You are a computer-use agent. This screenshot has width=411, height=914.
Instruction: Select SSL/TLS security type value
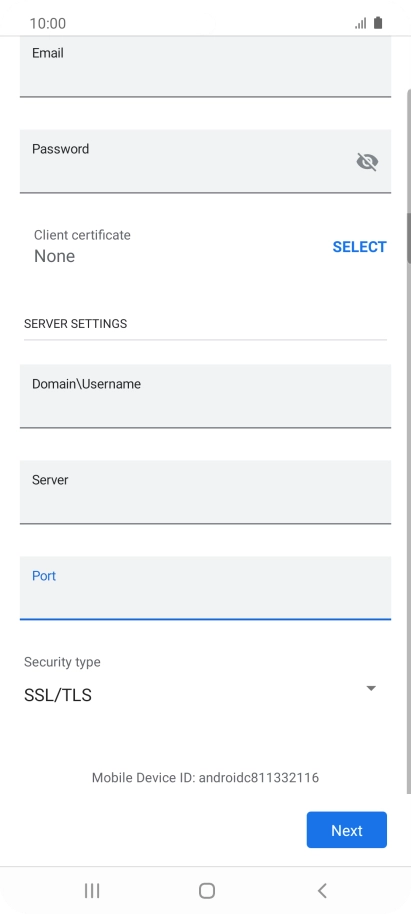(58, 695)
